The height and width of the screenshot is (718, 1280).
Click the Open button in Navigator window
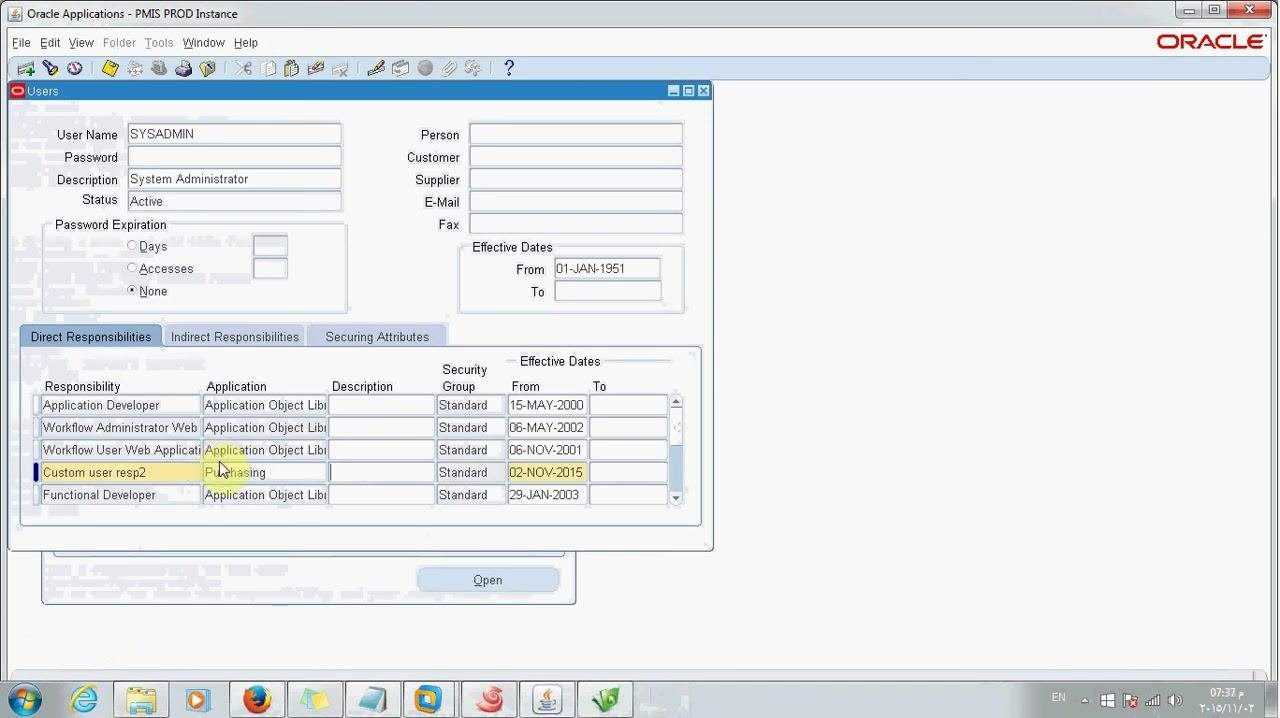(488, 580)
